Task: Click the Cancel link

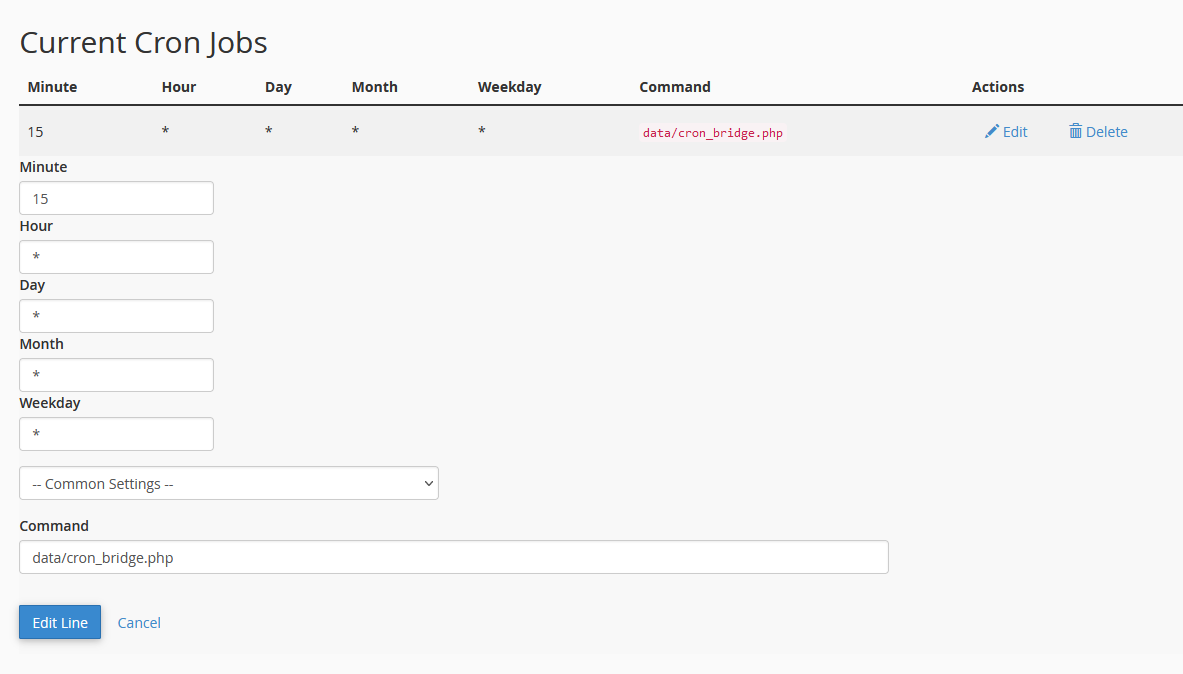Action: [x=139, y=622]
